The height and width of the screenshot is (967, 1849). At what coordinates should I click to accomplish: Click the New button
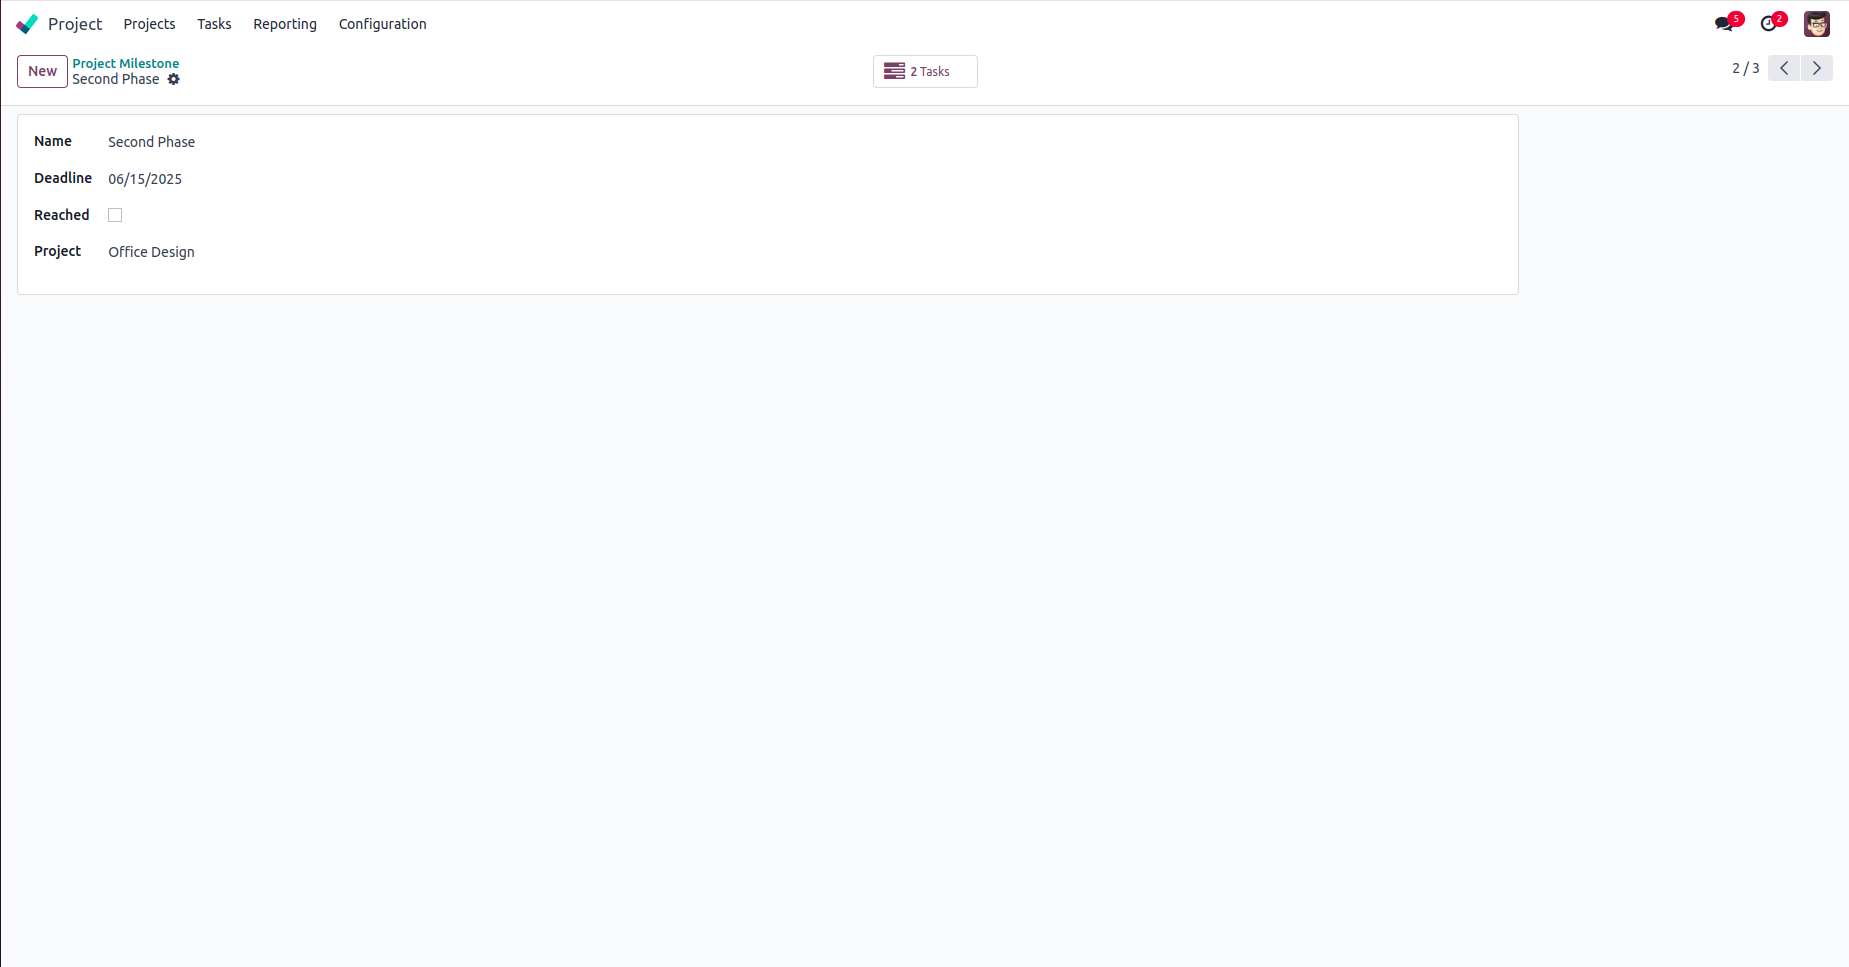[x=42, y=71]
